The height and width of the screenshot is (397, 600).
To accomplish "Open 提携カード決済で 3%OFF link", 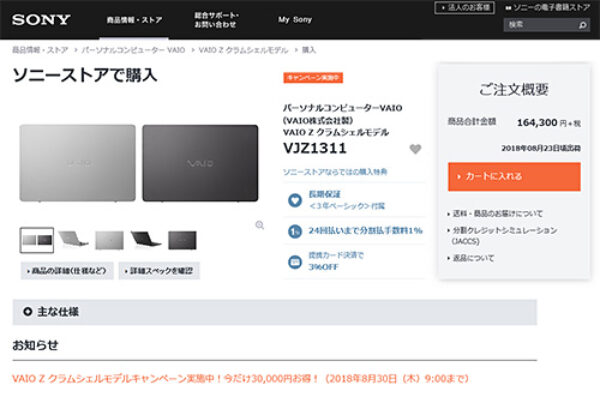I will coord(336,261).
